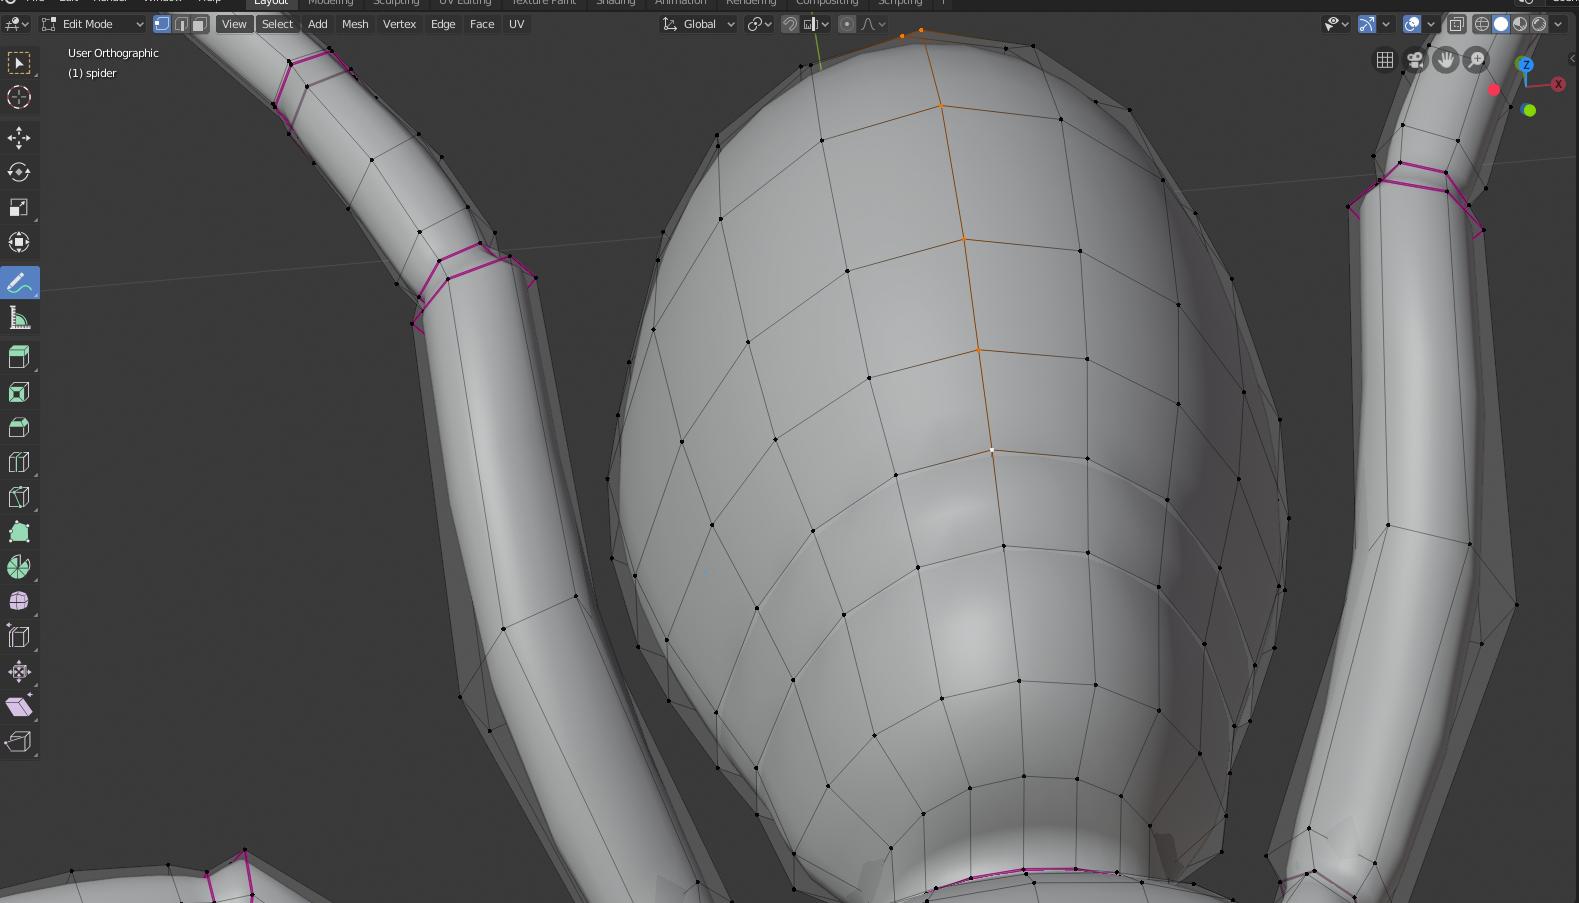
Task: Toggle proportional editing button
Action: [847, 24]
